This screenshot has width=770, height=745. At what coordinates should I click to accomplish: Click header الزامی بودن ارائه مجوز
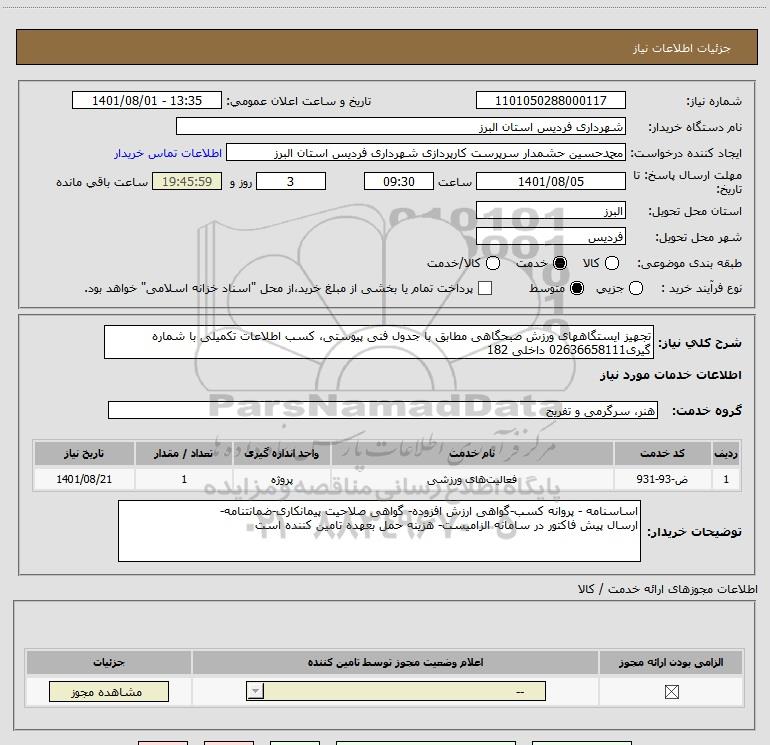click(x=671, y=662)
